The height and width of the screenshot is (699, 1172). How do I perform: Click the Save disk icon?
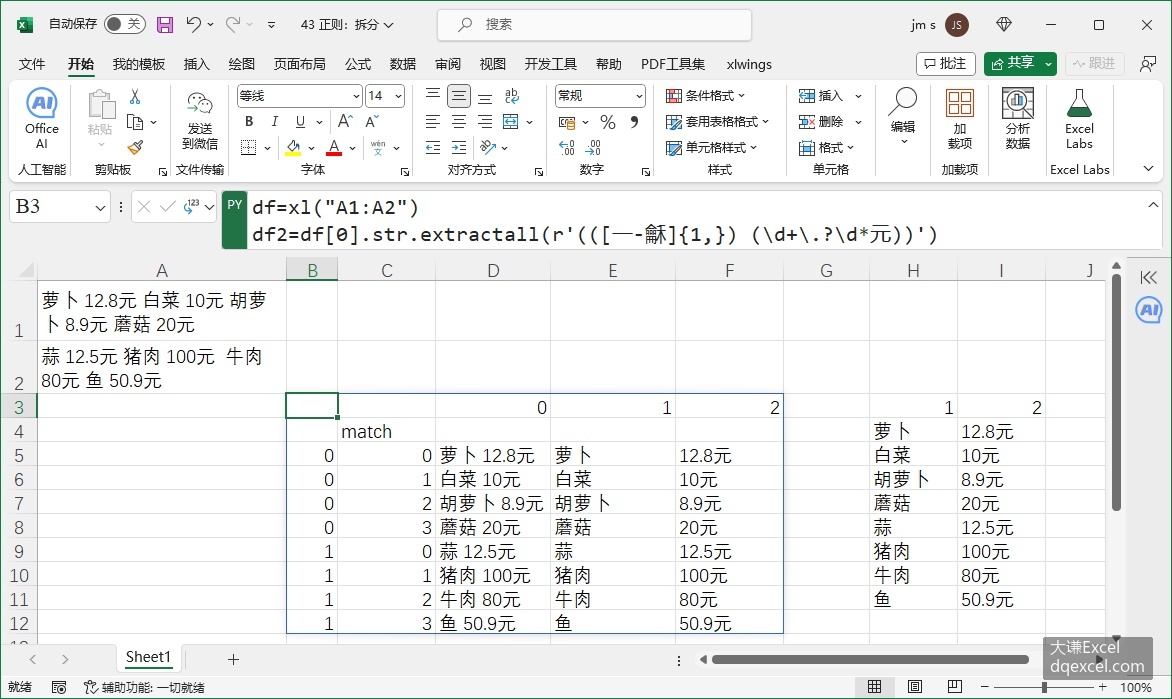pos(164,25)
